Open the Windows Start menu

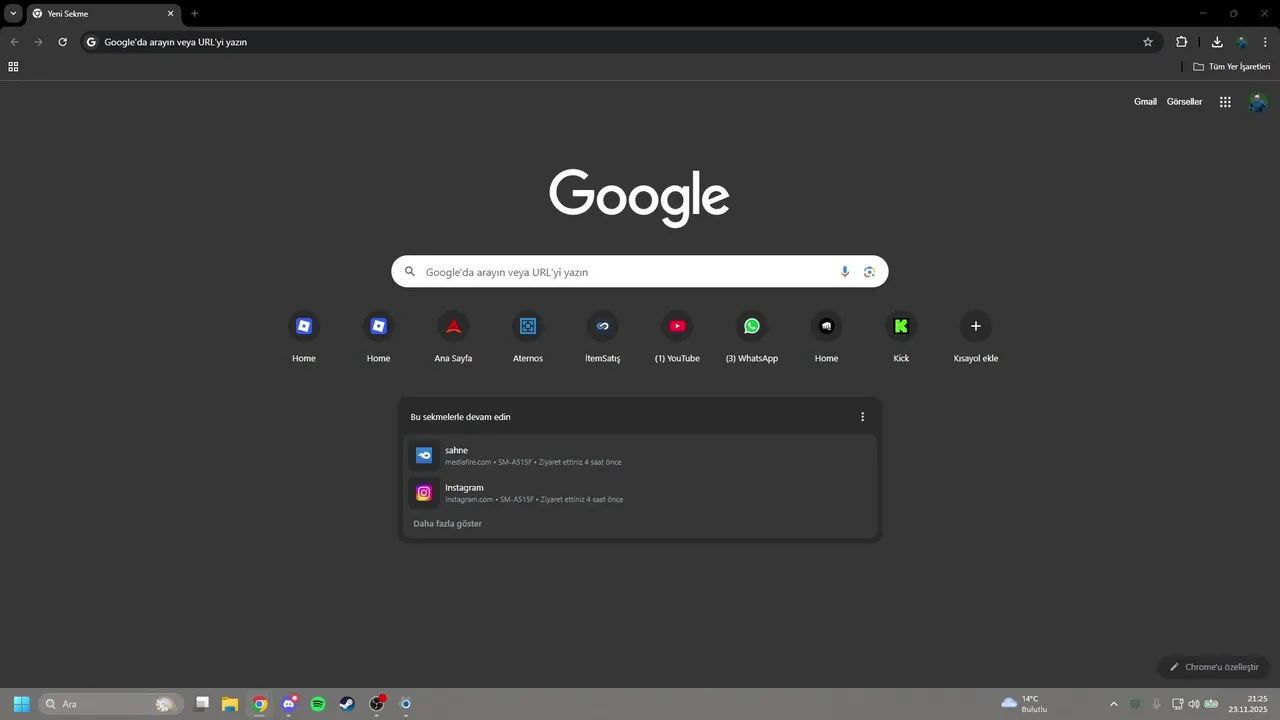[21, 704]
